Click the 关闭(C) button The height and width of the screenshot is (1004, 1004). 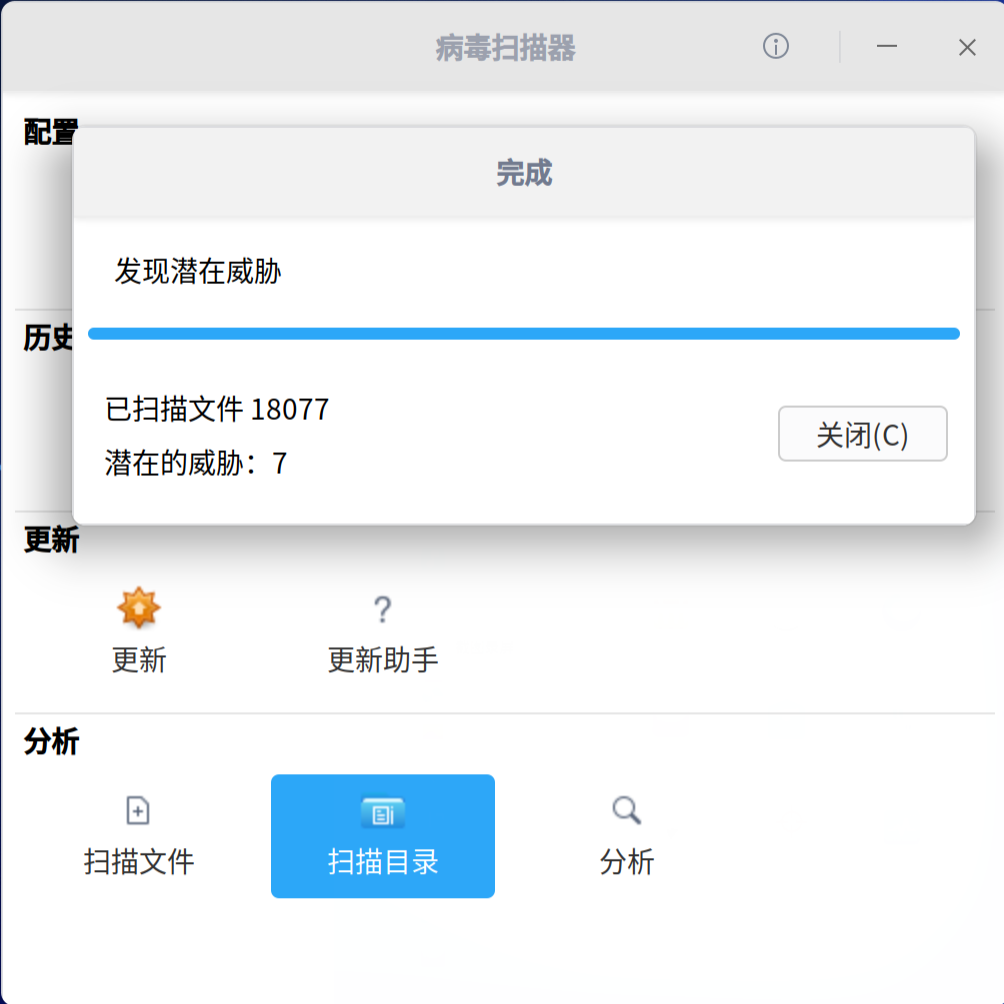(x=862, y=433)
